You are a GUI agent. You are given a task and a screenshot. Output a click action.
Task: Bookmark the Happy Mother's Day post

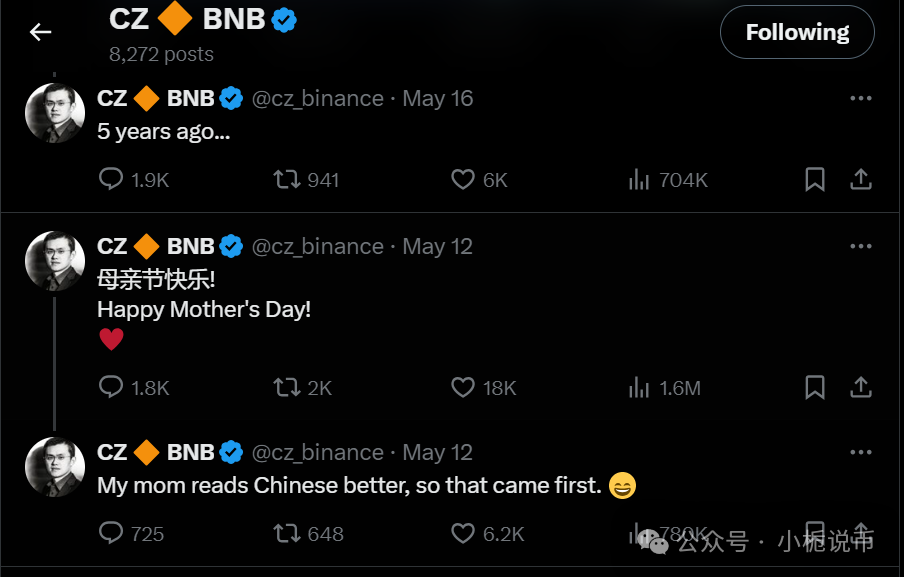(815, 387)
